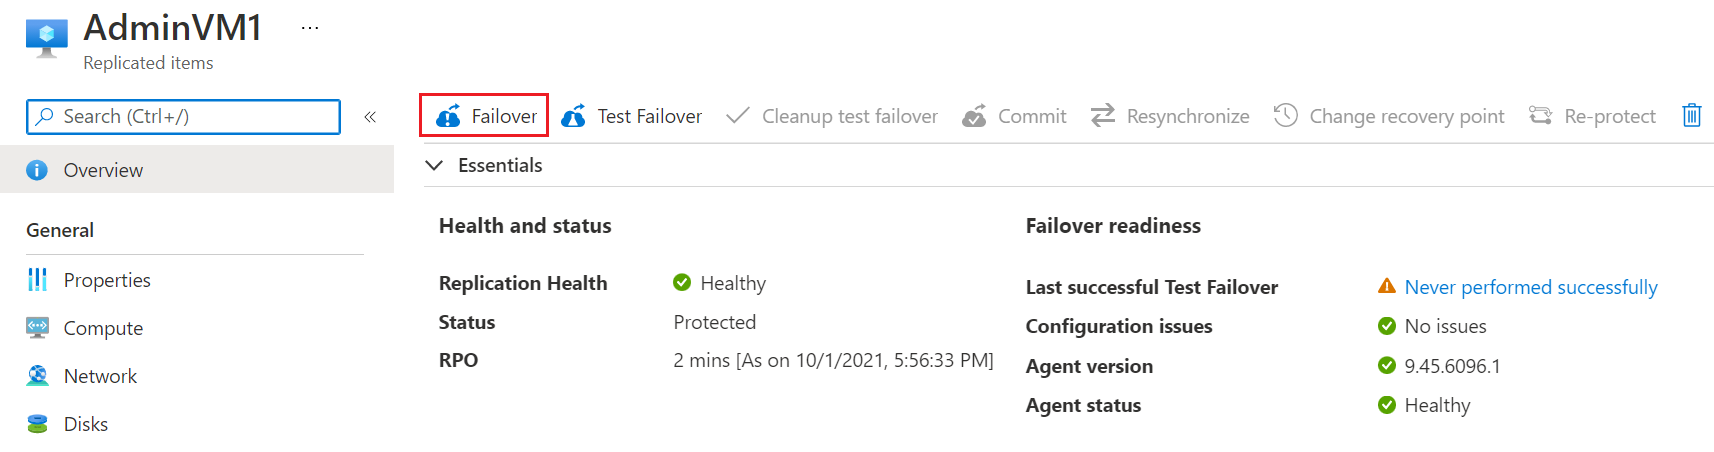This screenshot has height=452, width=1714.
Task: Click the trash delete icon
Action: [1691, 116]
